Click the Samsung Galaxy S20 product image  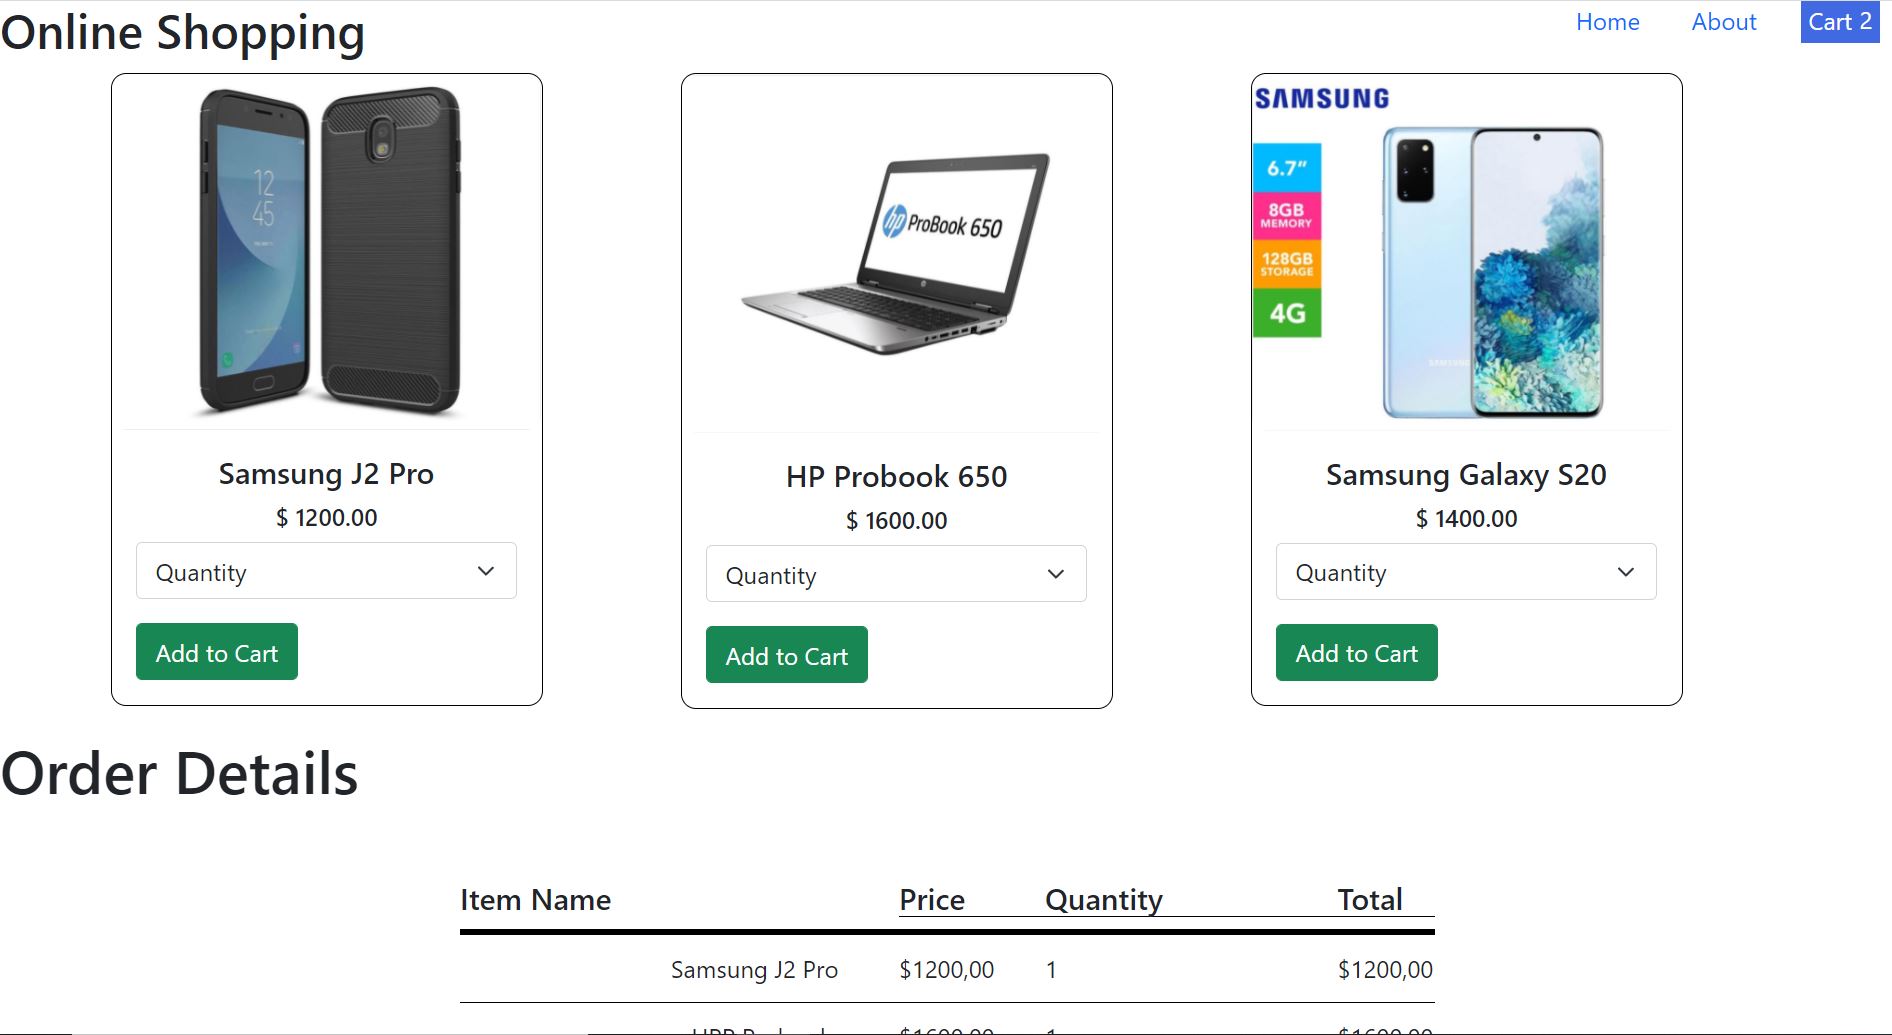click(1465, 250)
